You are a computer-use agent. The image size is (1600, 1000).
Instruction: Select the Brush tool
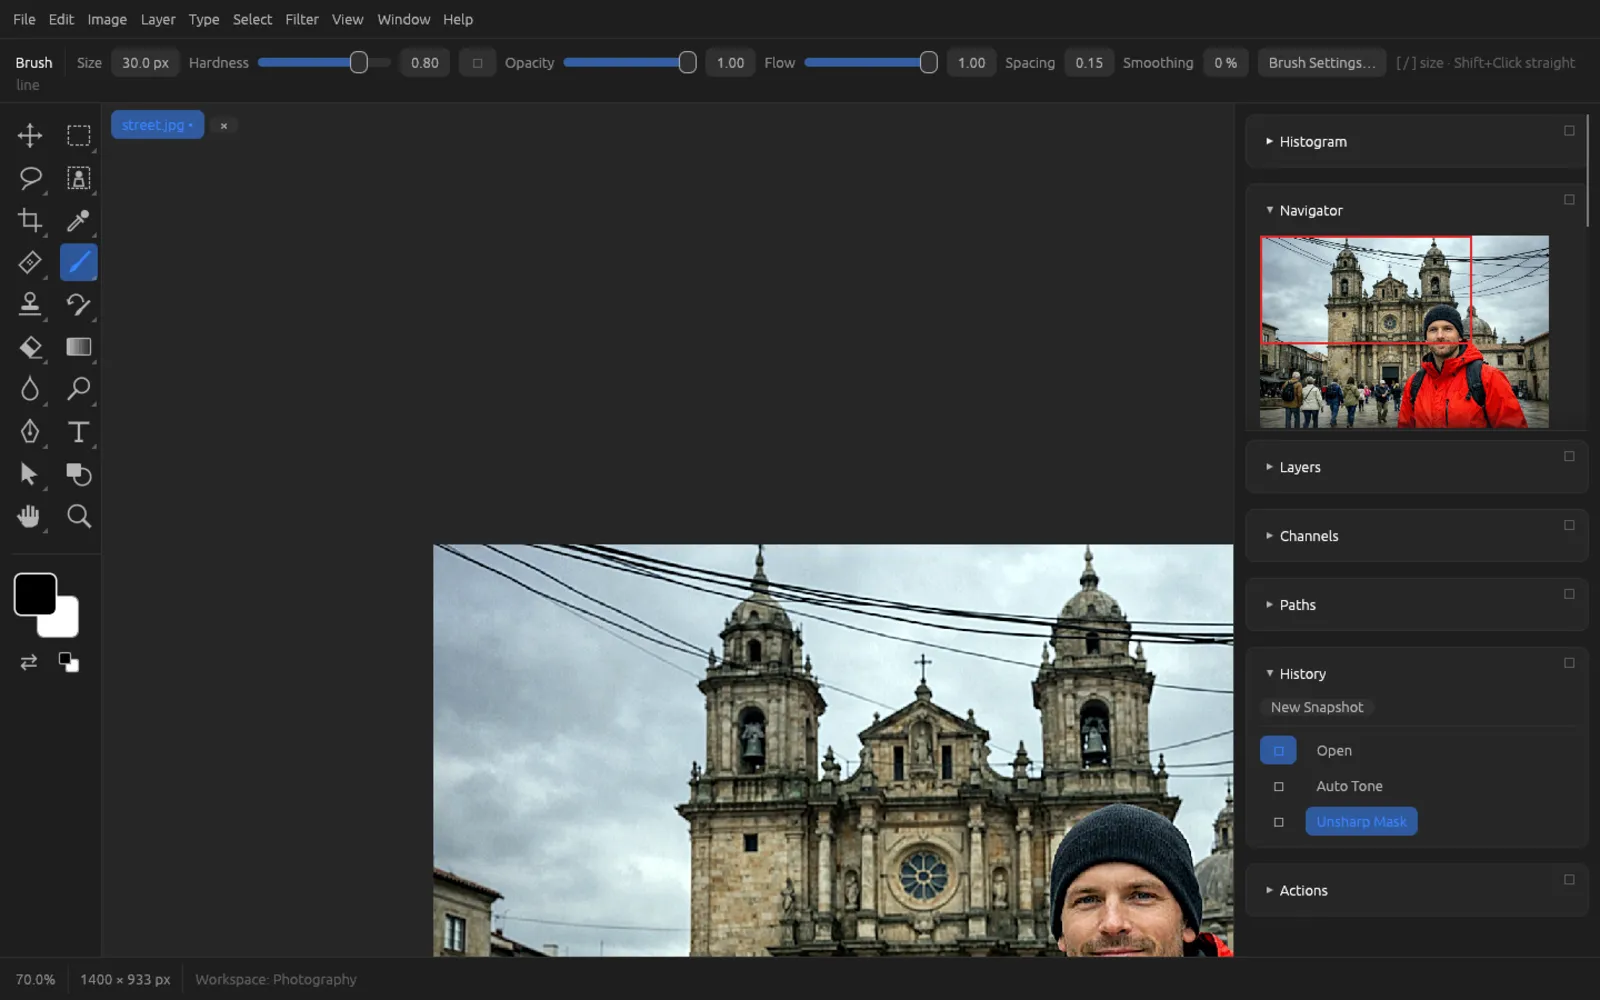pos(78,262)
